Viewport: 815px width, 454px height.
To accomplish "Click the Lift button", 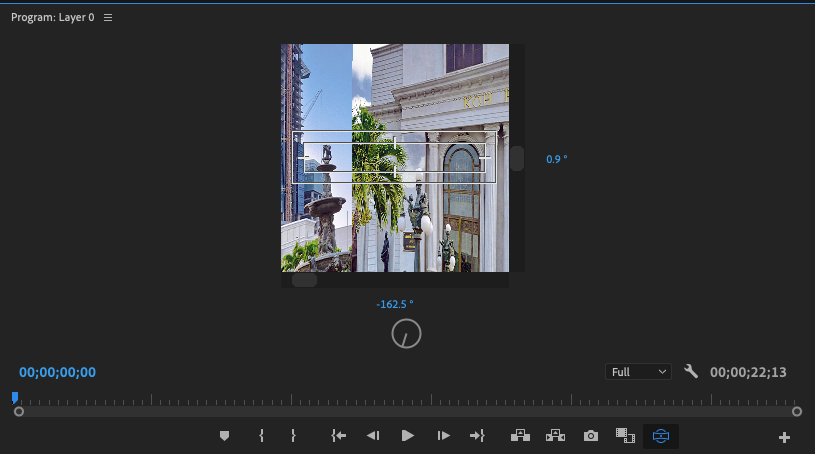I will (520, 436).
